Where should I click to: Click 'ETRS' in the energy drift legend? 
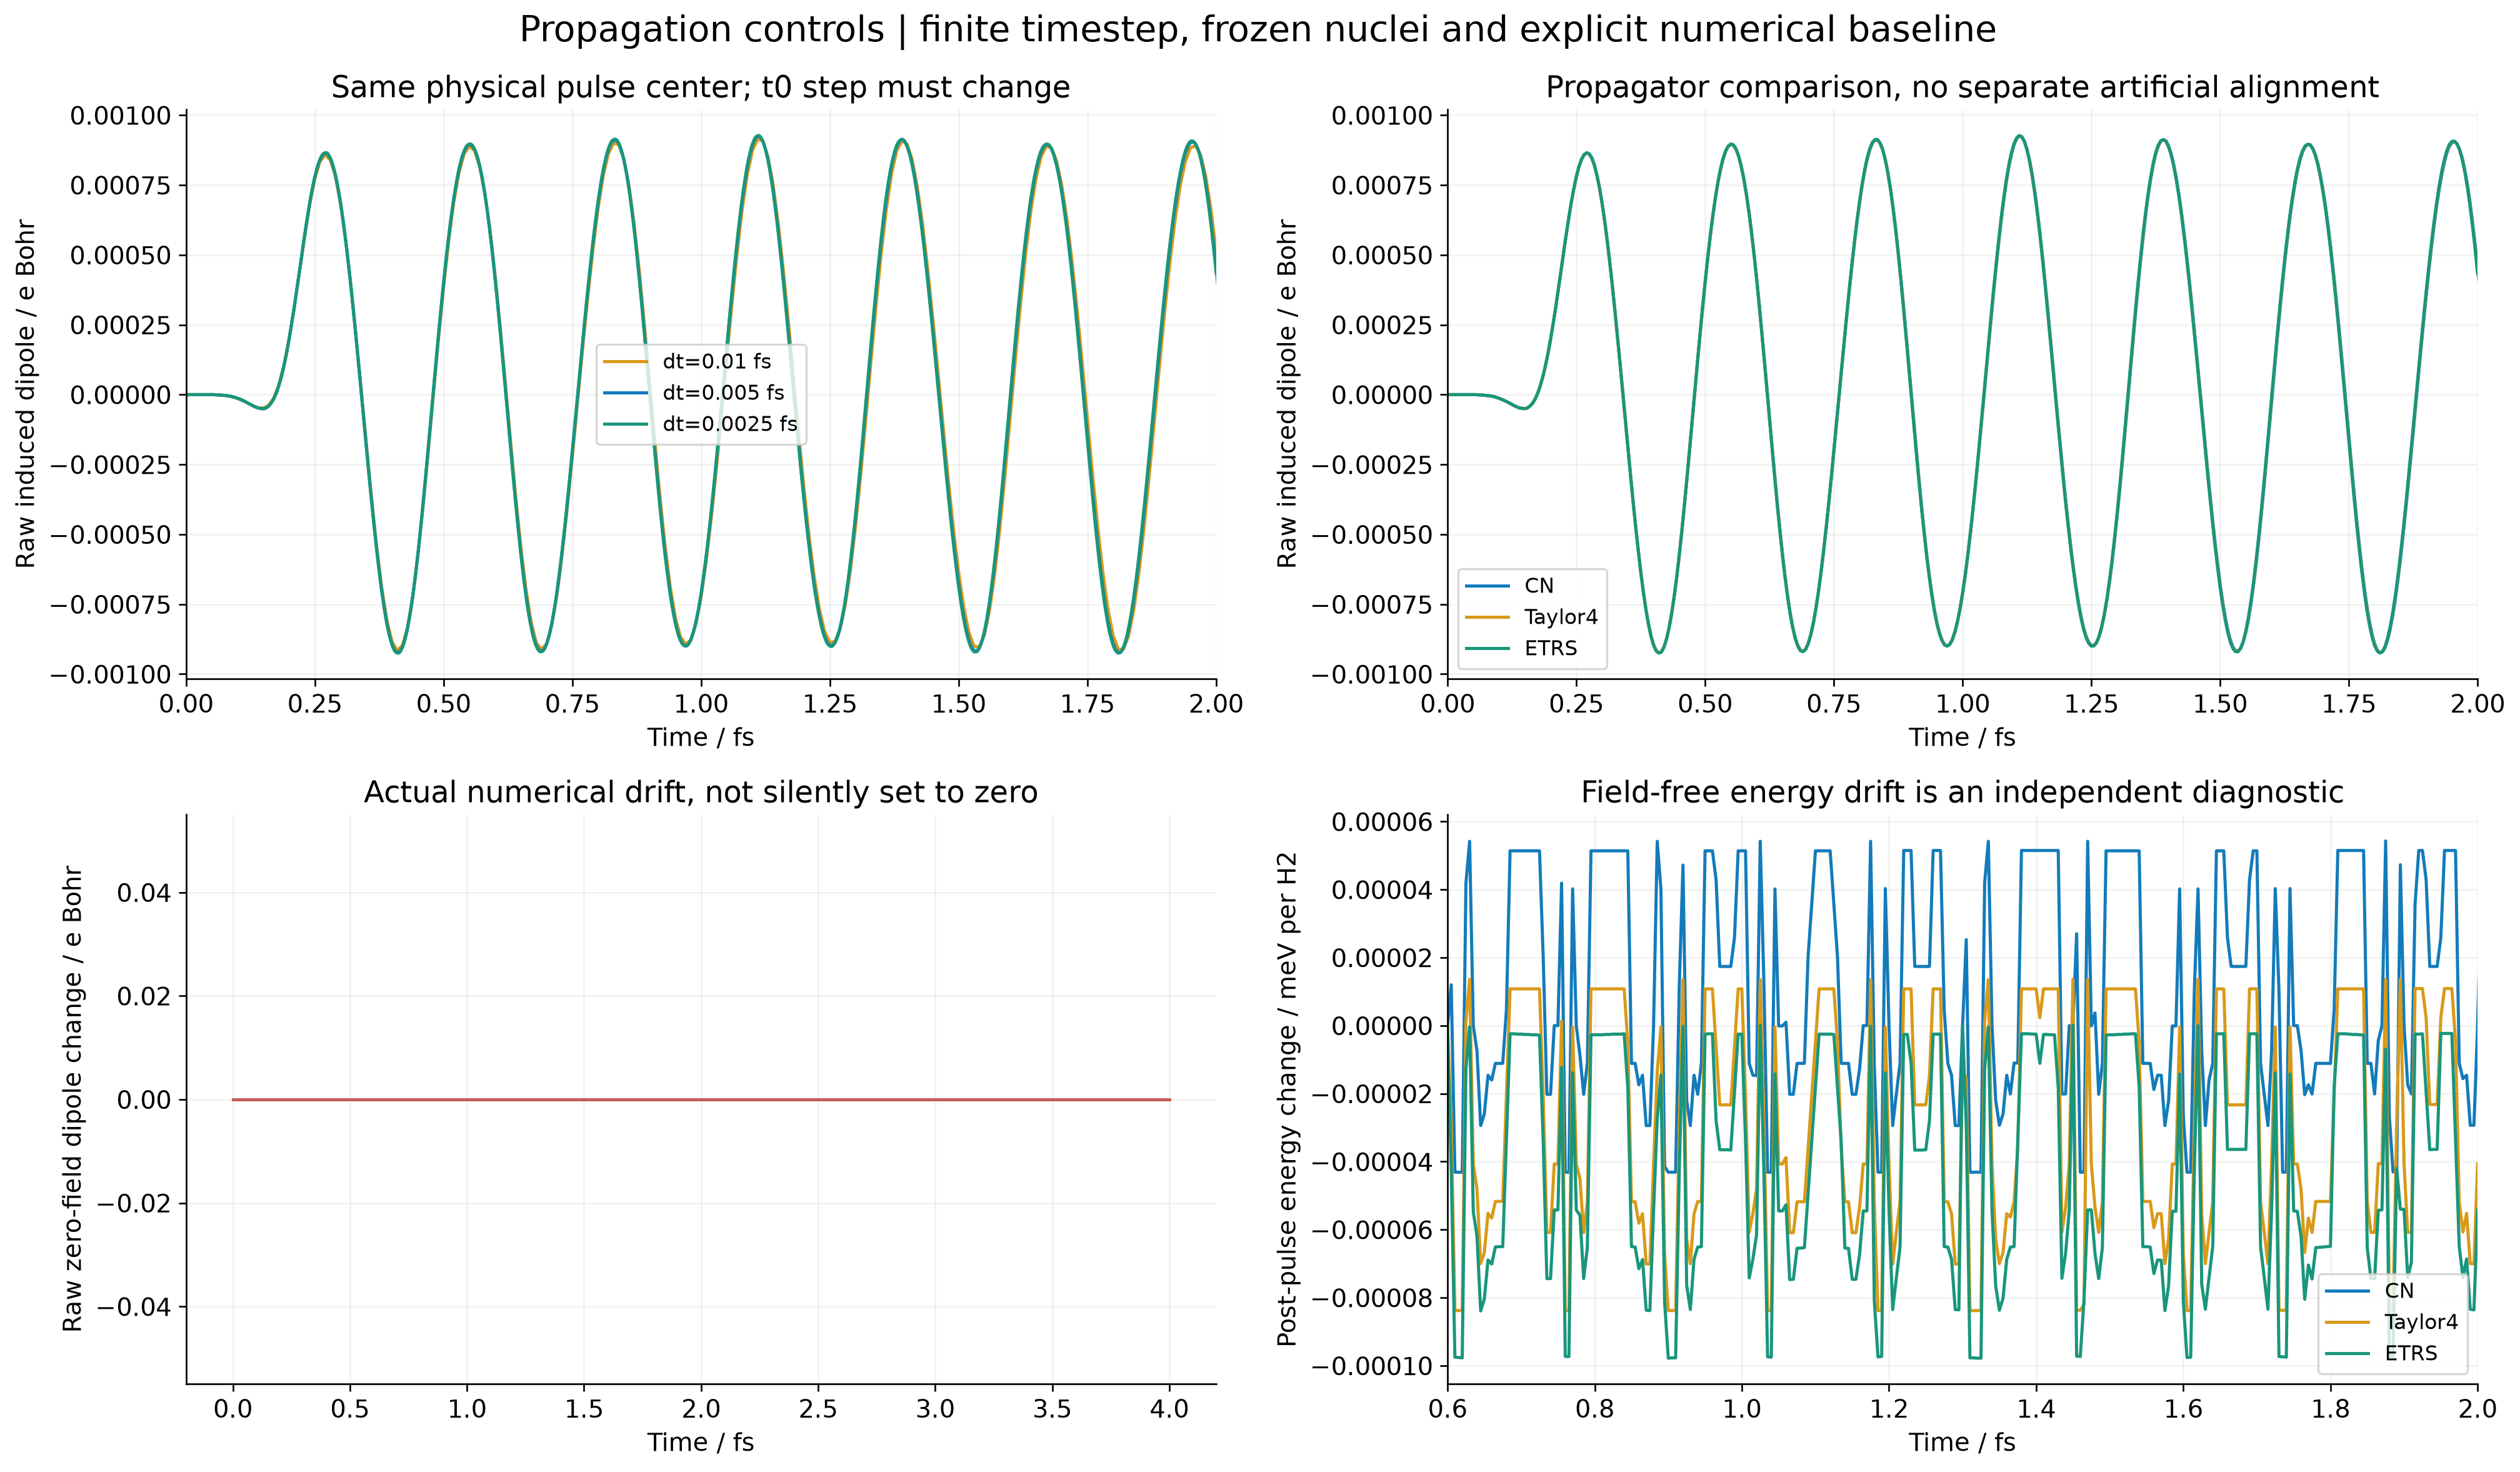[2411, 1353]
